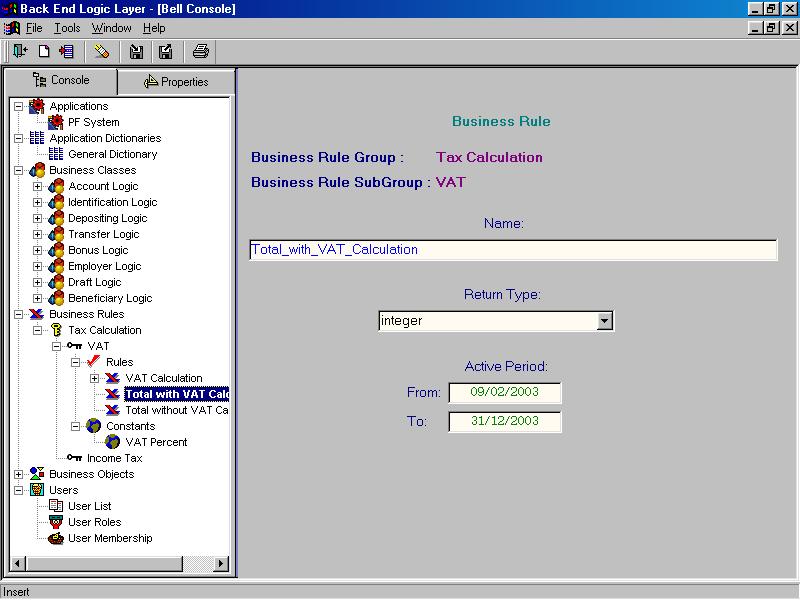Click the Application Dictionaries grid icon

pos(37,138)
